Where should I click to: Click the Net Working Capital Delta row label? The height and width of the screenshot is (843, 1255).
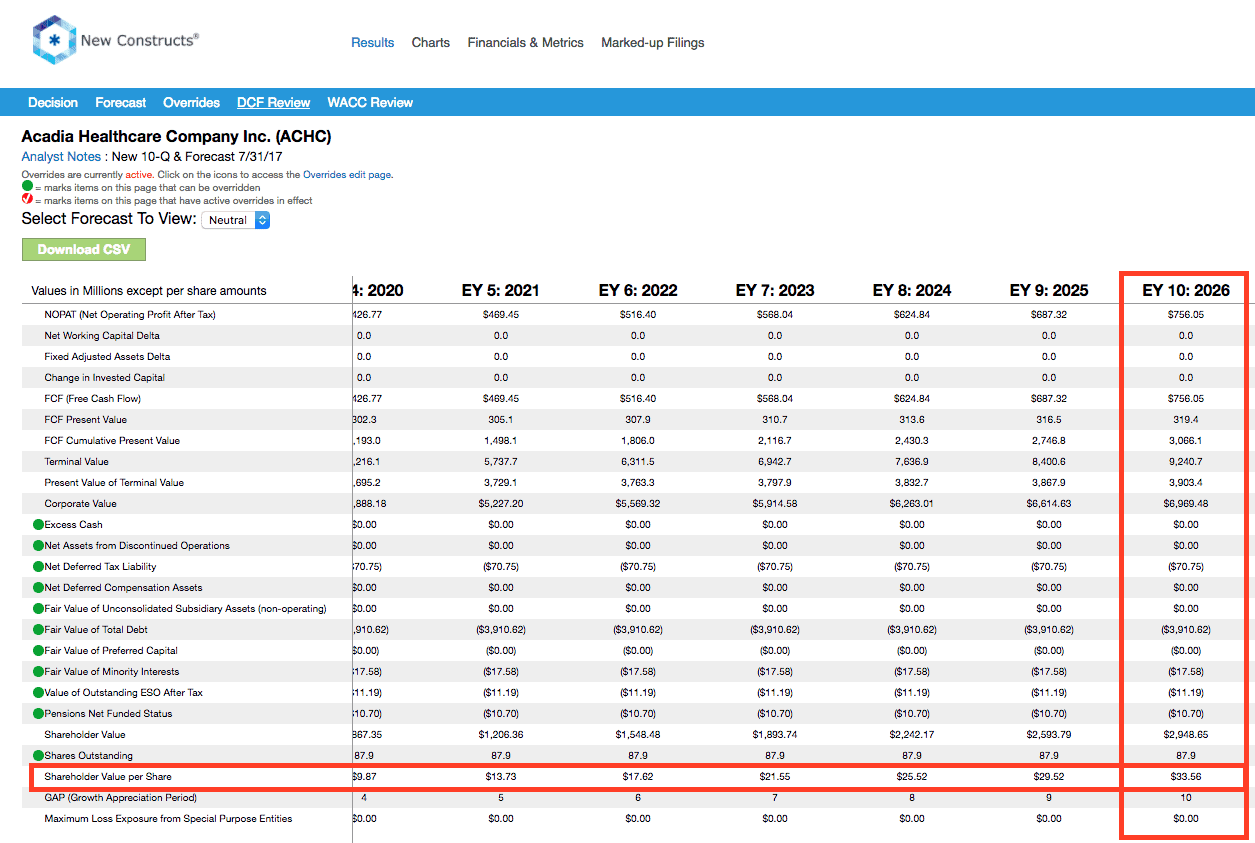102,336
